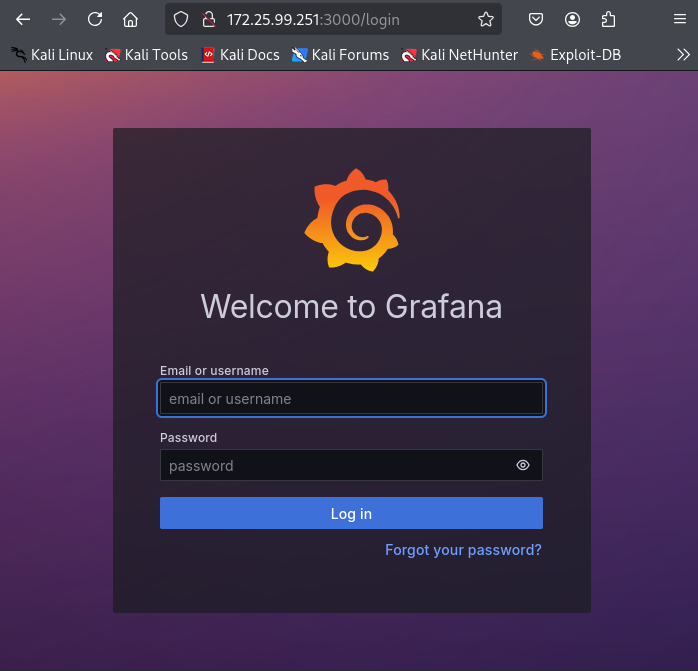This screenshot has height=671, width=698.
Task: Open the Firefox hamburger menu
Action: point(679,19)
